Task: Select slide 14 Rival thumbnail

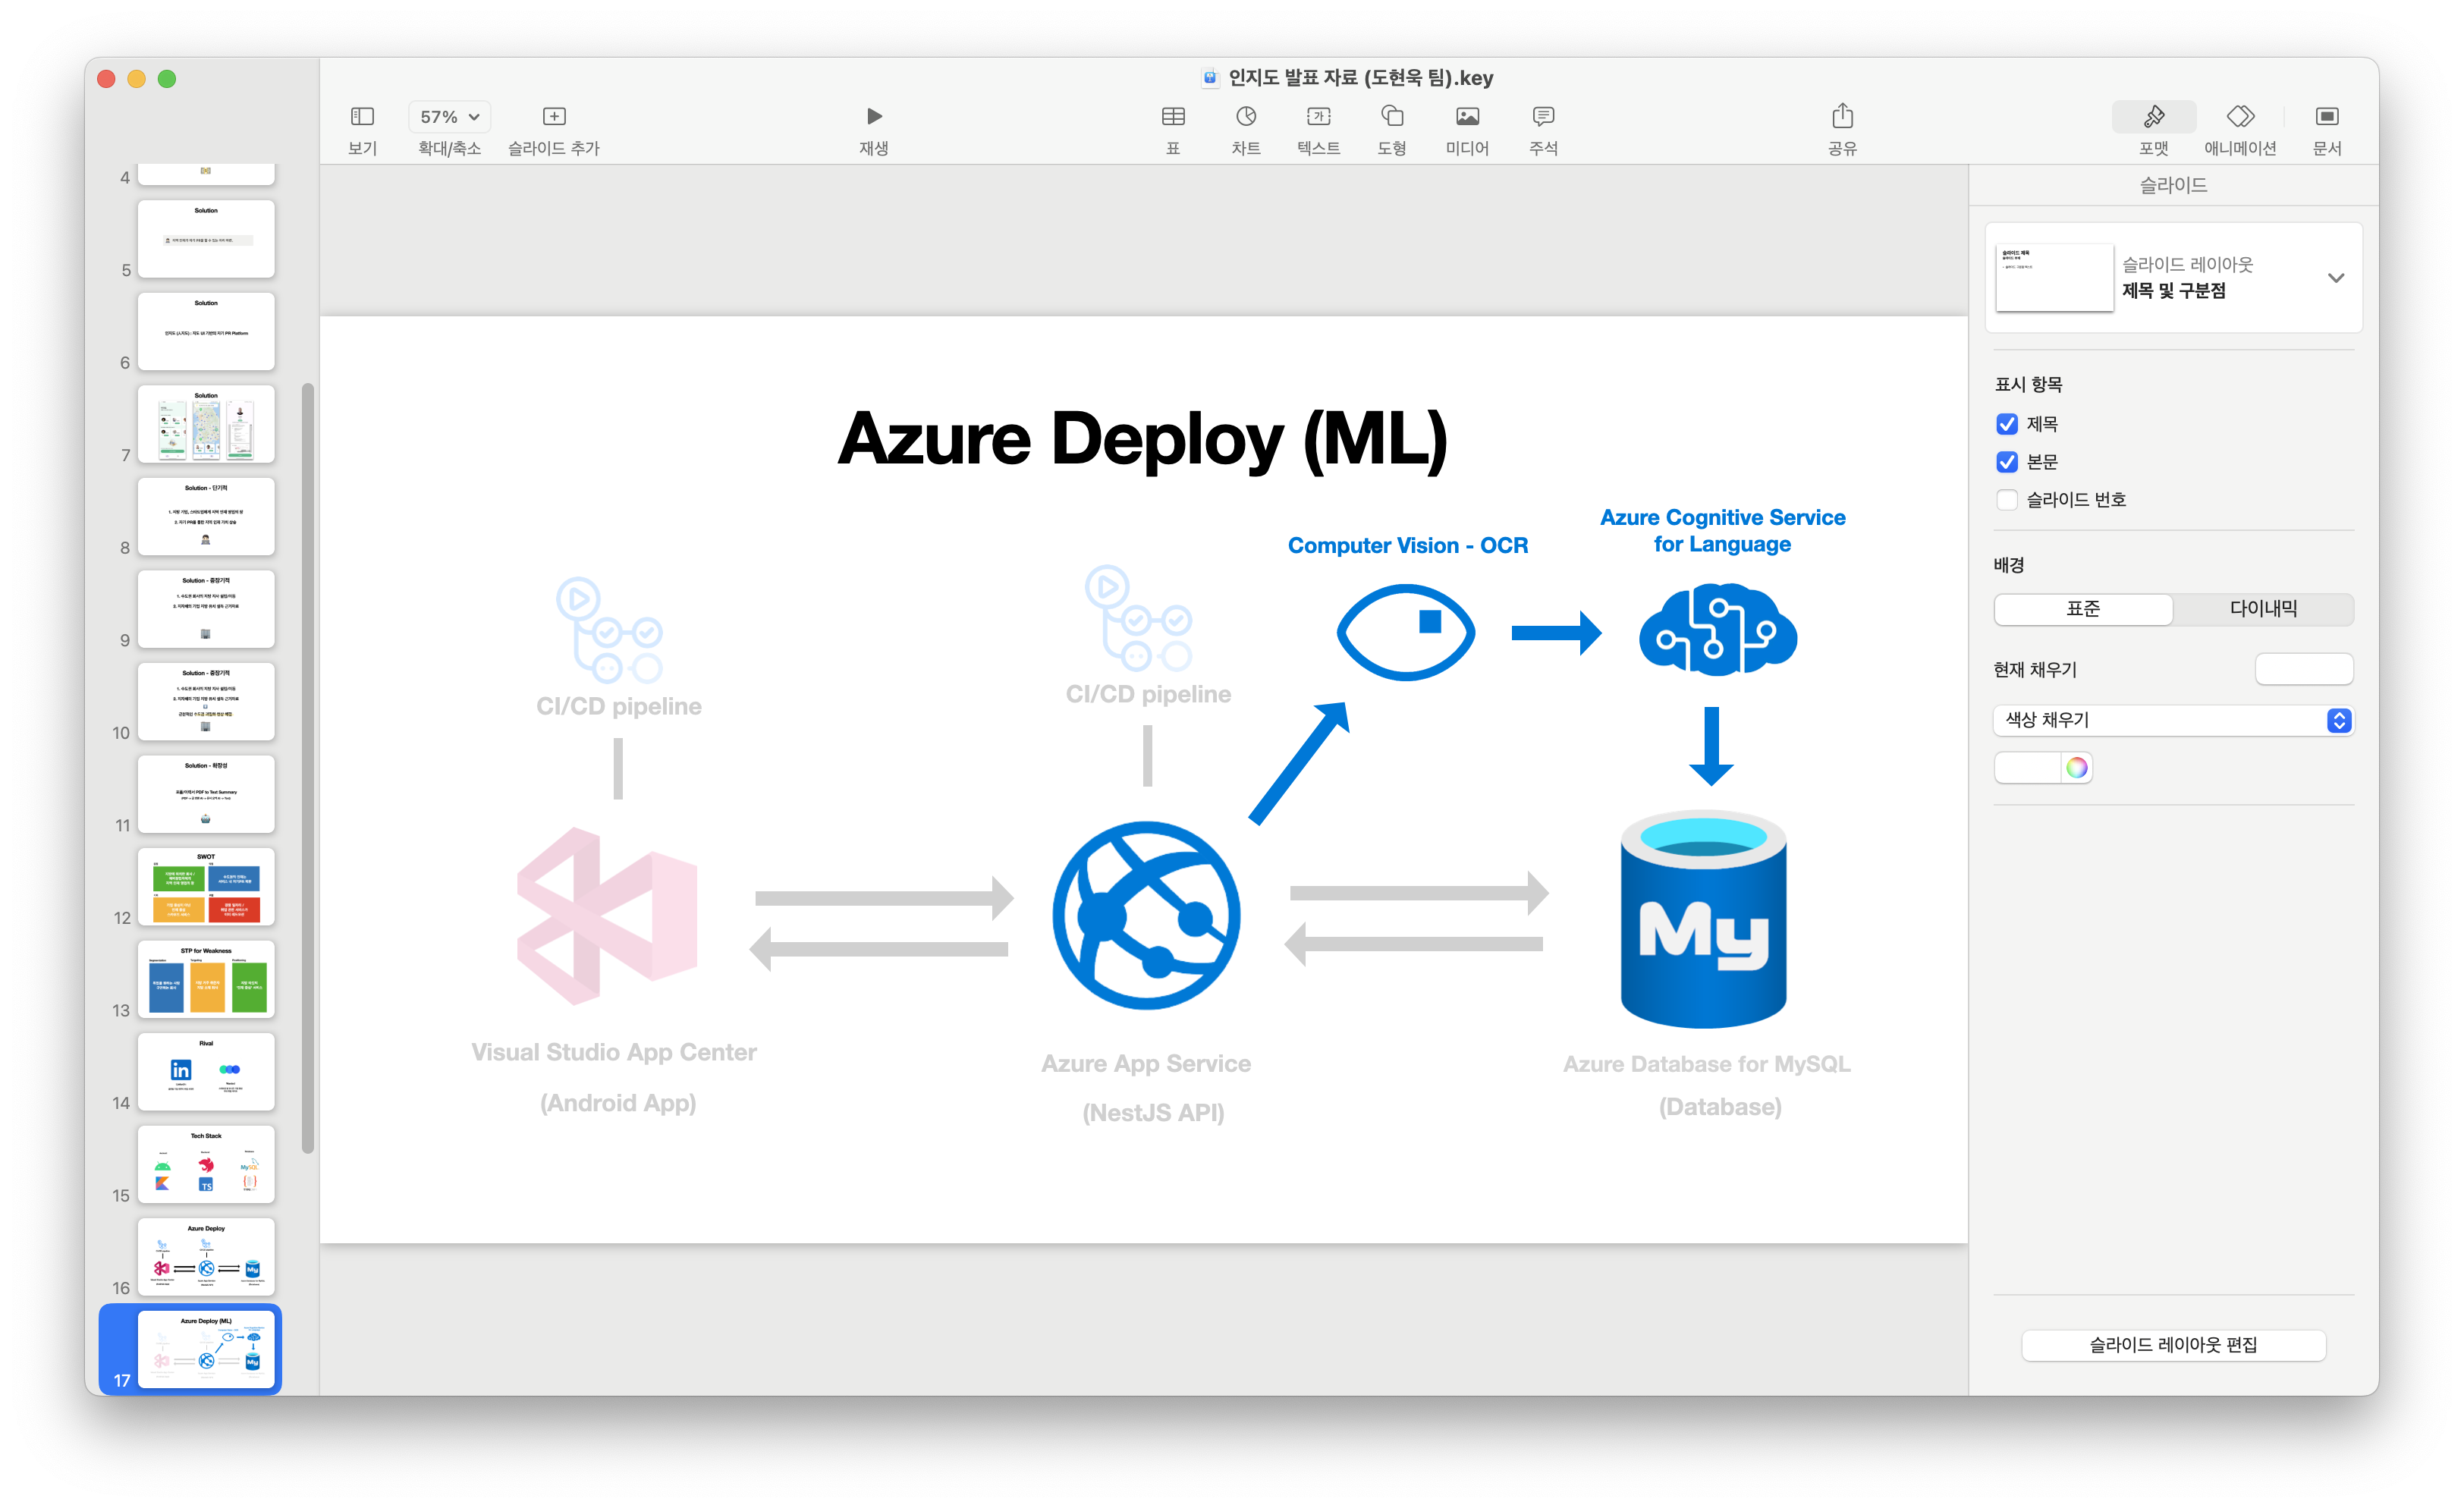Action: point(206,1071)
